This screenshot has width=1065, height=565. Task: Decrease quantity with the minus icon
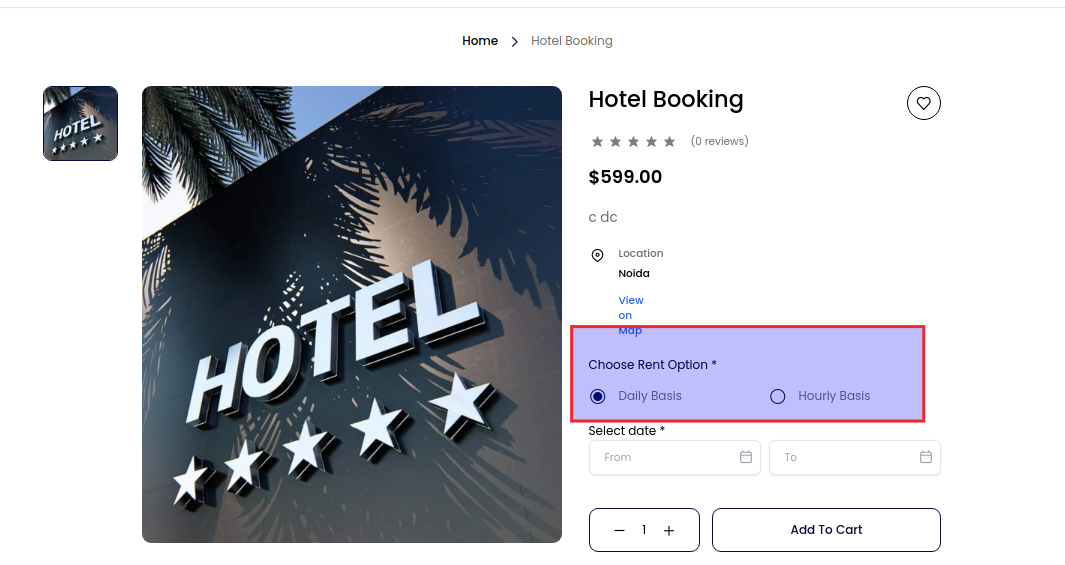click(x=620, y=530)
